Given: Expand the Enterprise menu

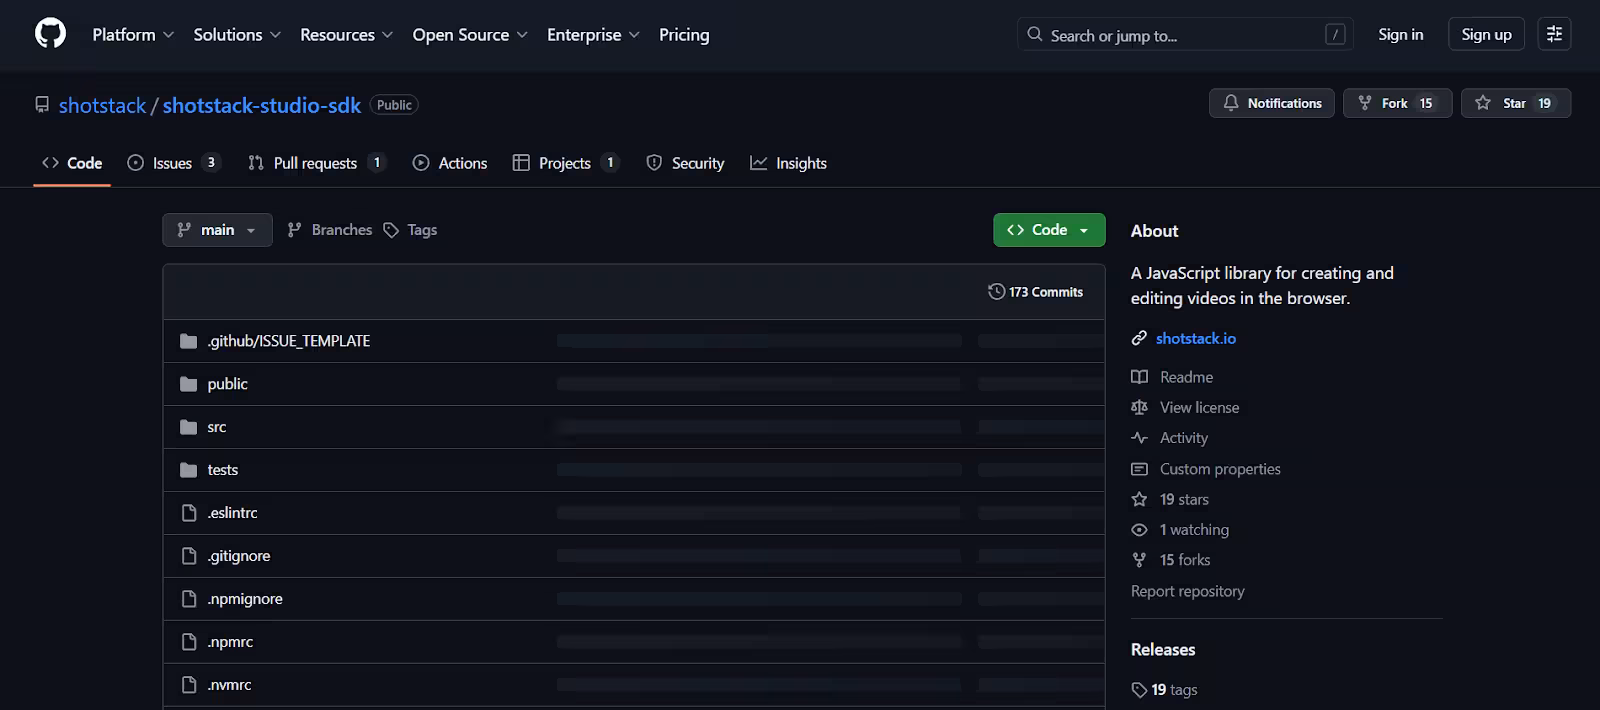Looking at the screenshot, I should (593, 34).
